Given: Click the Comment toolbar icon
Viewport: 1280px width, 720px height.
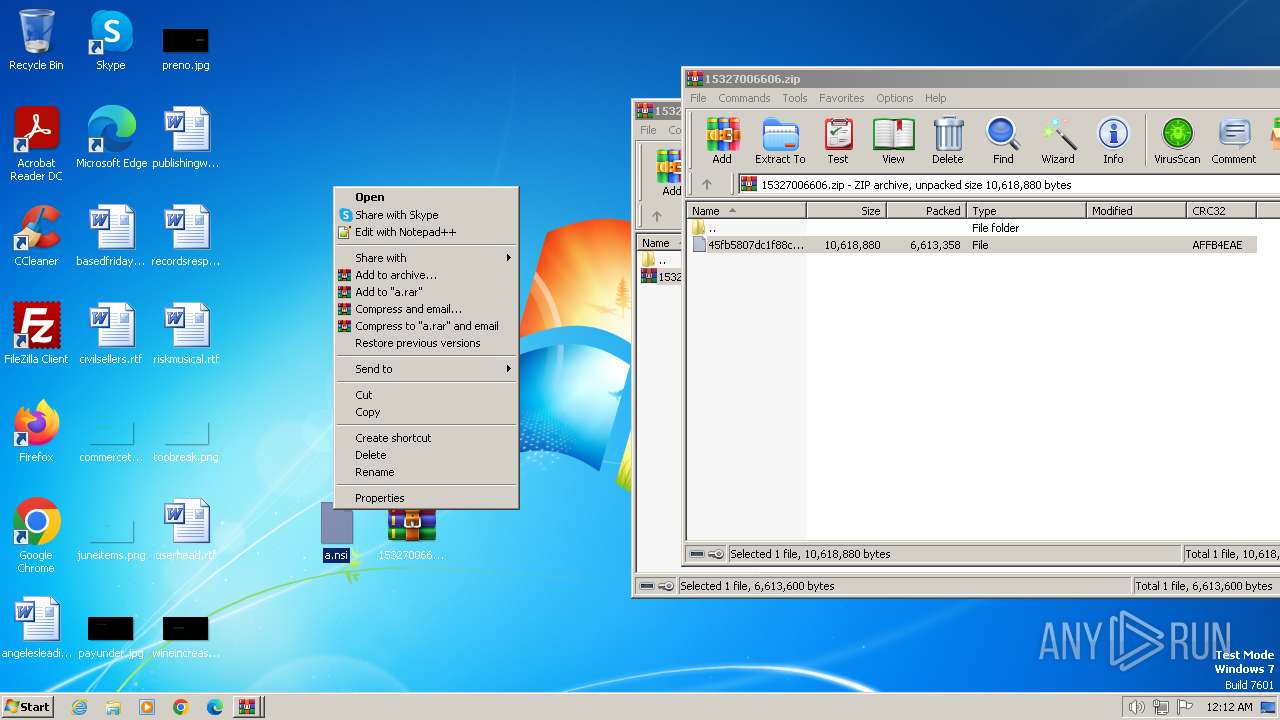Looking at the screenshot, I should coord(1234,140).
